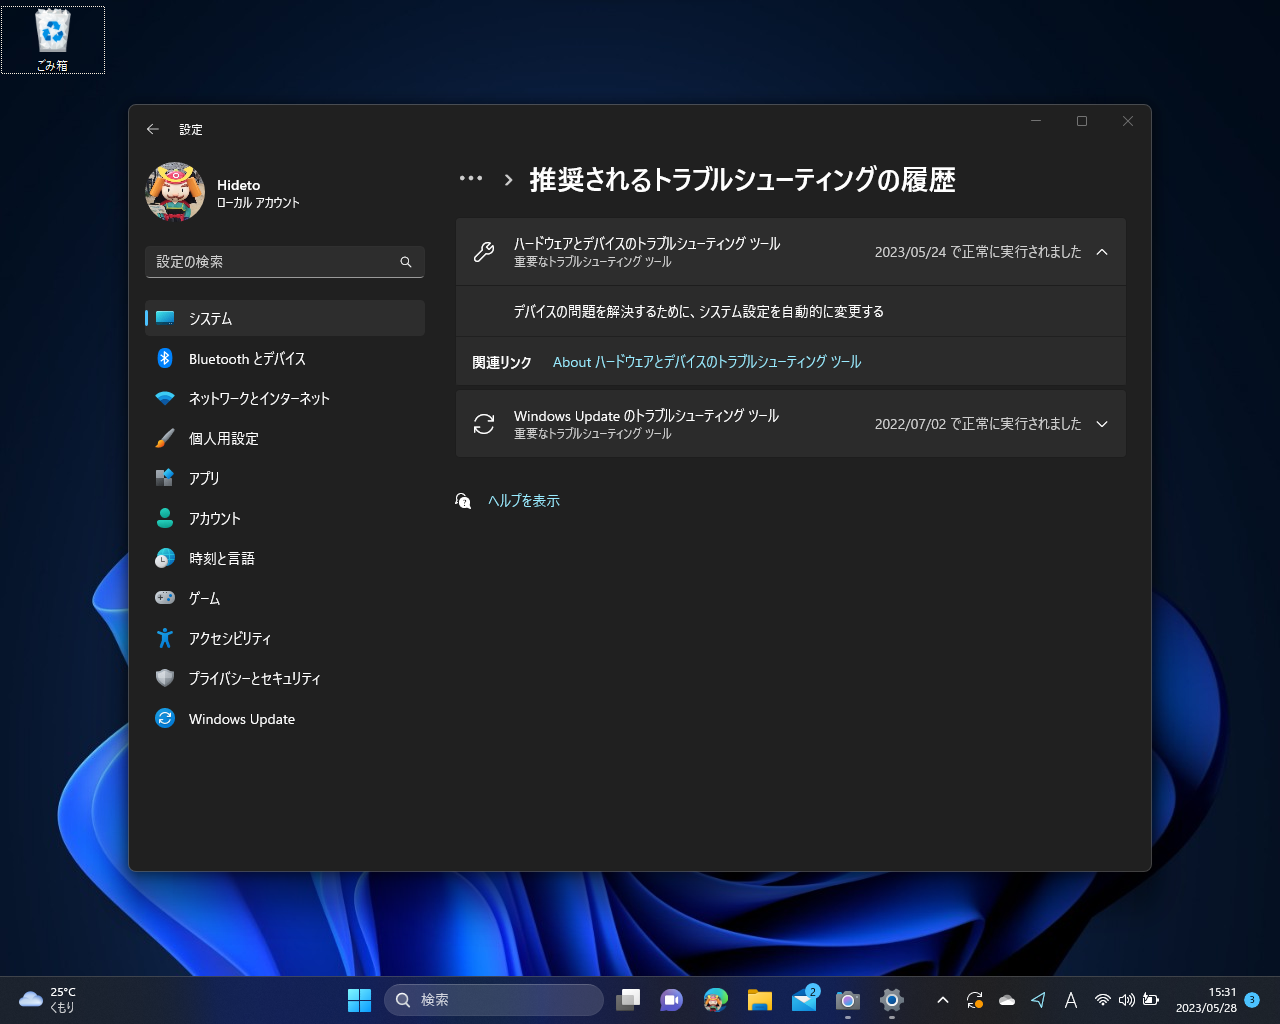Show hidden system tray icons
1280x1024 pixels.
942,999
